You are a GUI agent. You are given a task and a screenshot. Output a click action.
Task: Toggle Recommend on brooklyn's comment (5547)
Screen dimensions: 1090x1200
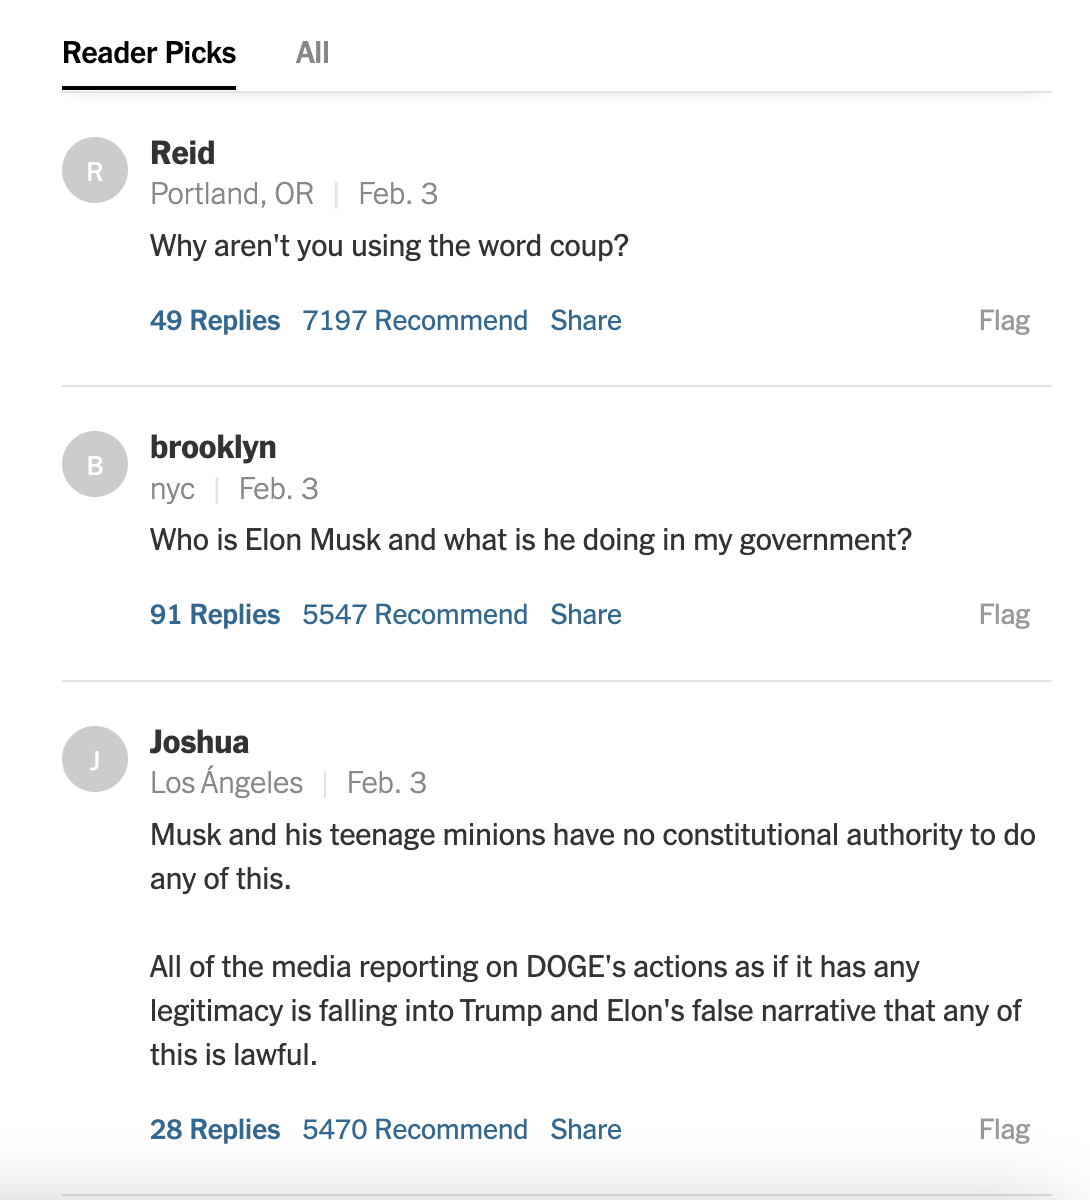[x=415, y=615]
